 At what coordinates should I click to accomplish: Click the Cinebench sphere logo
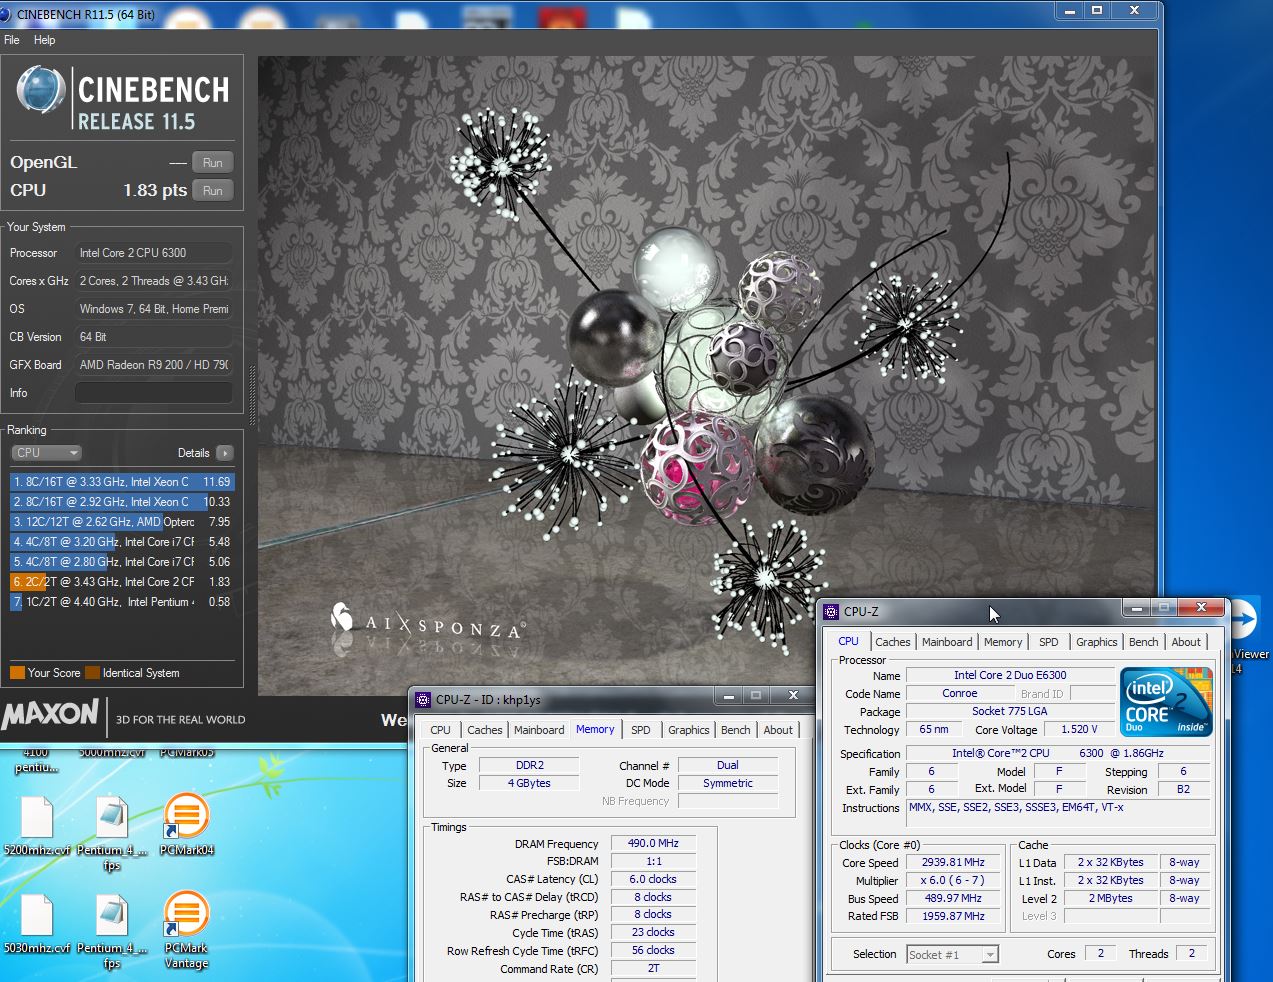click(41, 90)
